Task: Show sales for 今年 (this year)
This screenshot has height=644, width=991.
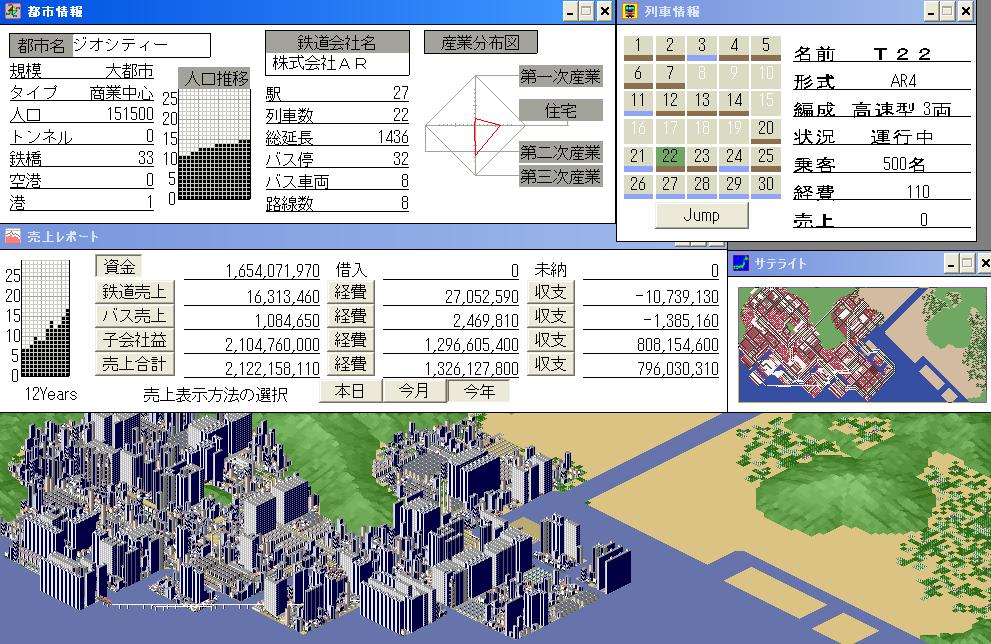Action: (478, 391)
